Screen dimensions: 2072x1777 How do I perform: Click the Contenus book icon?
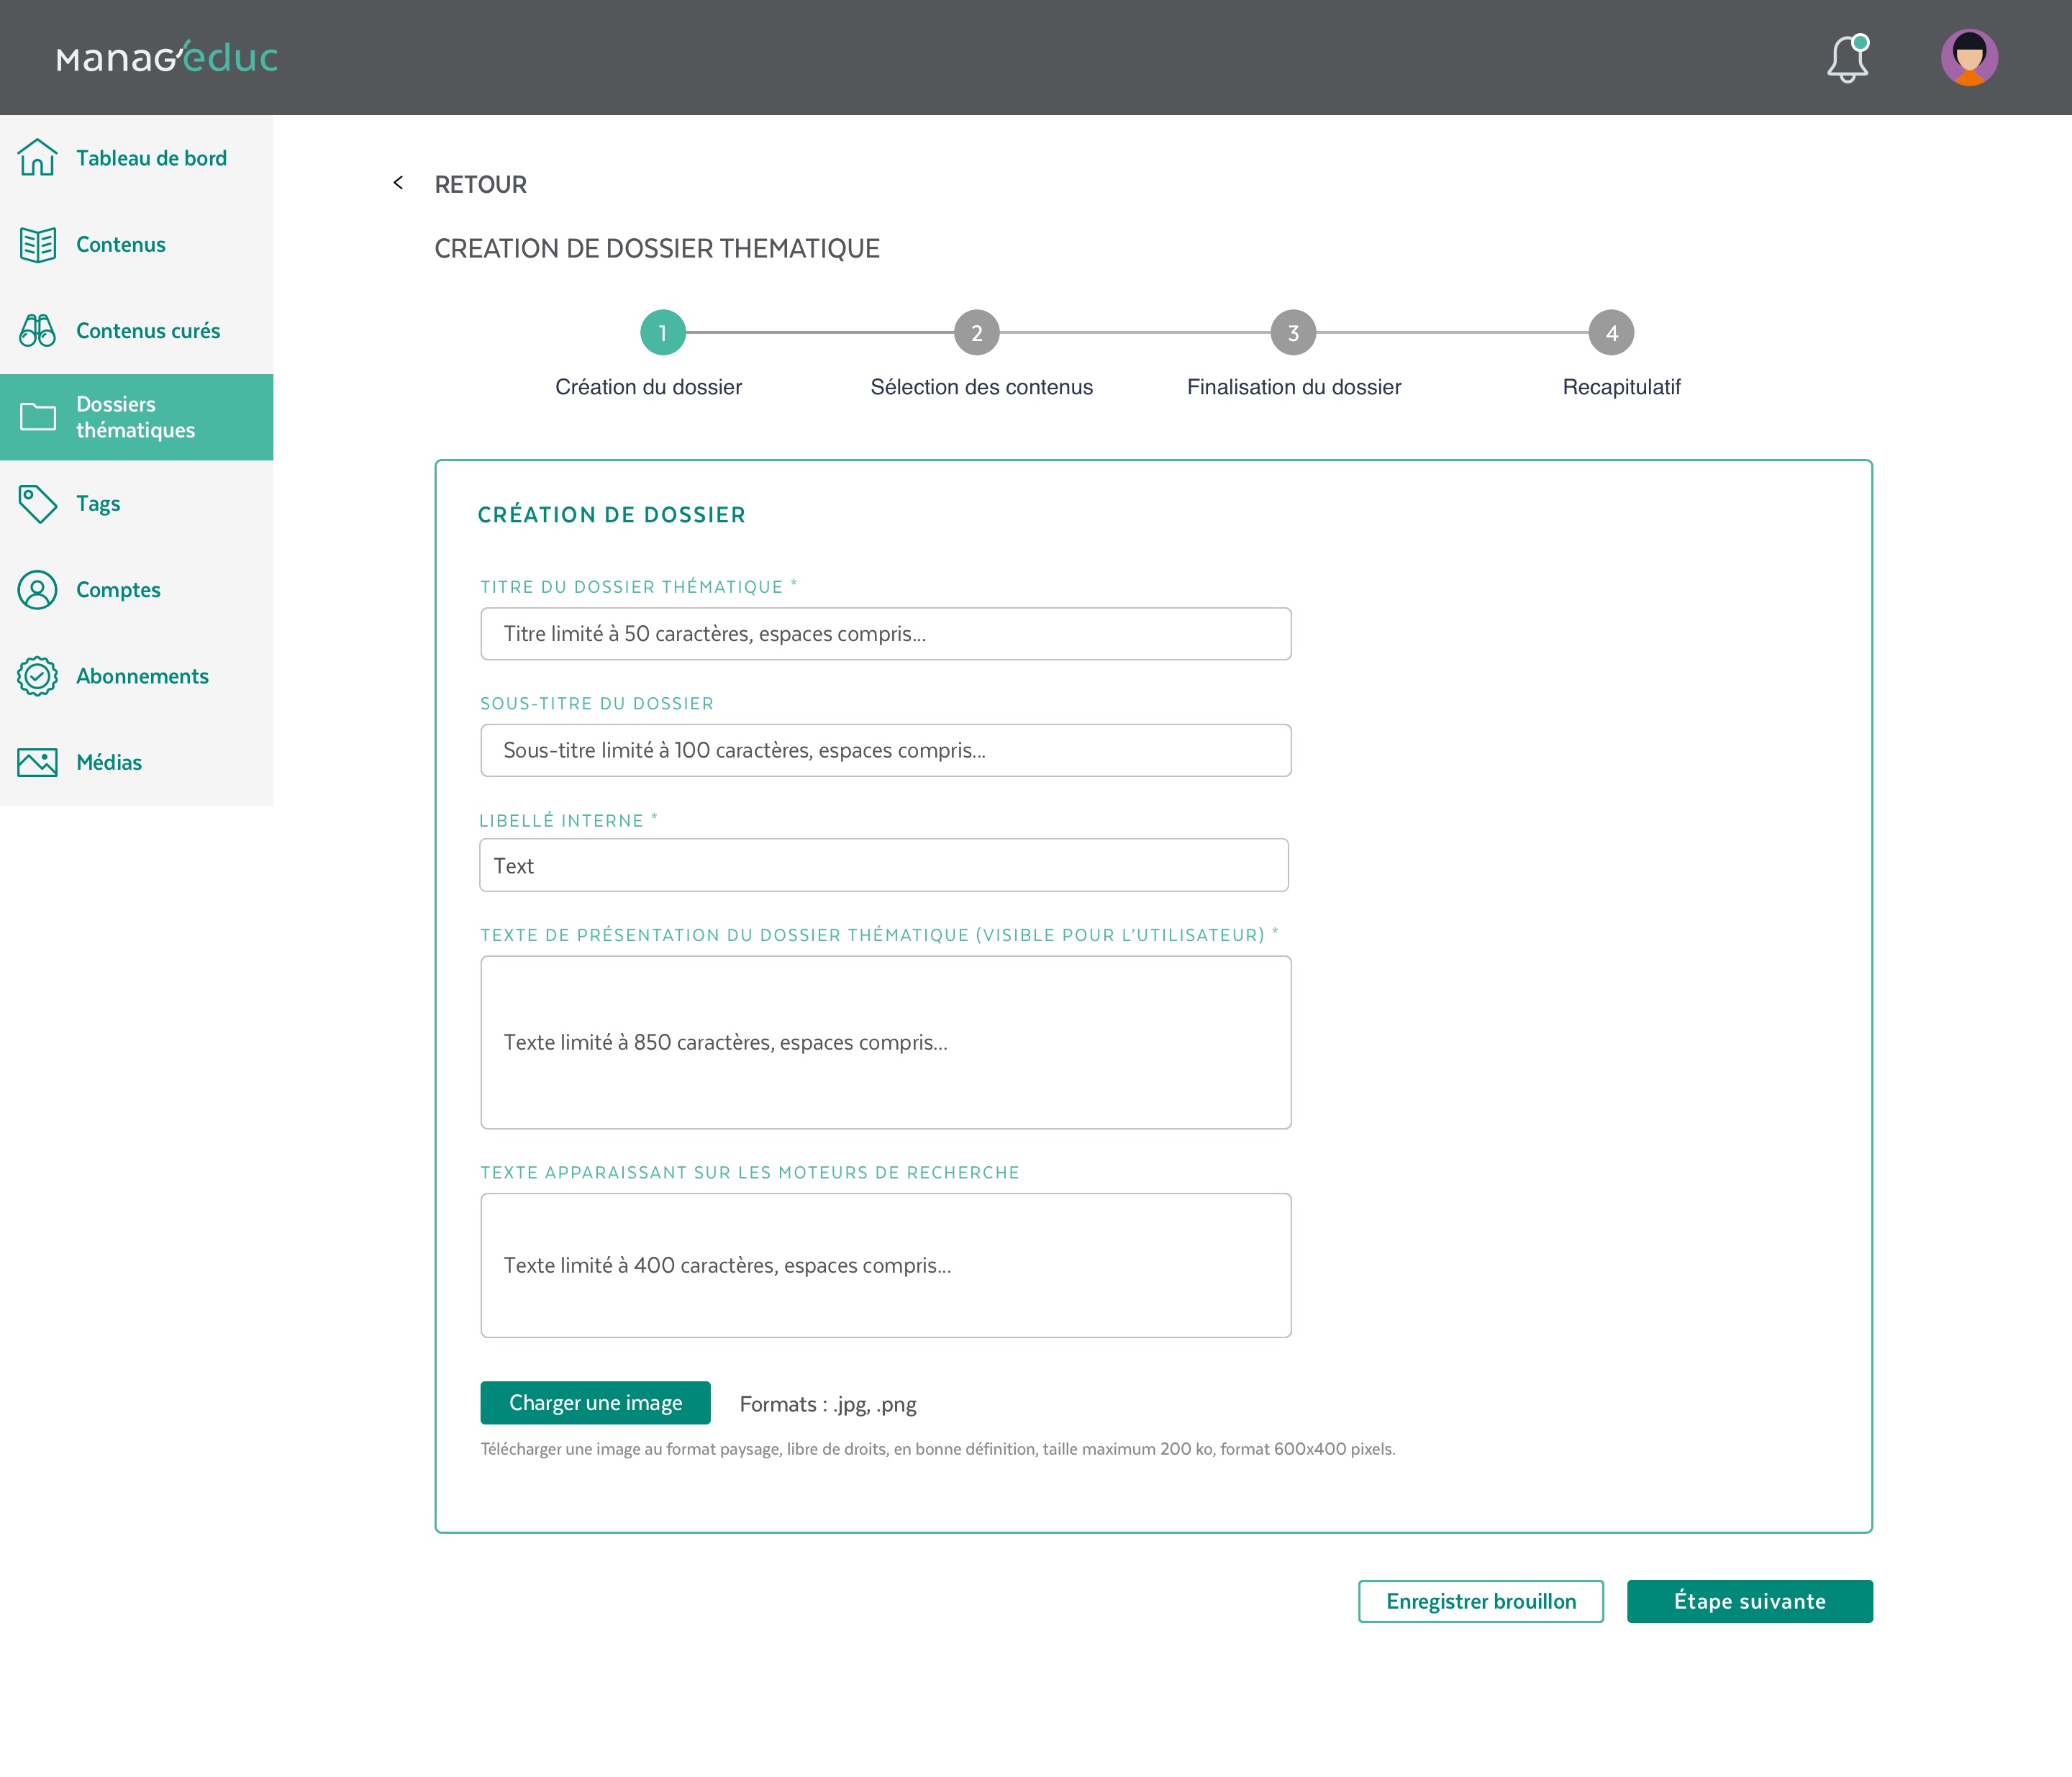[38, 245]
